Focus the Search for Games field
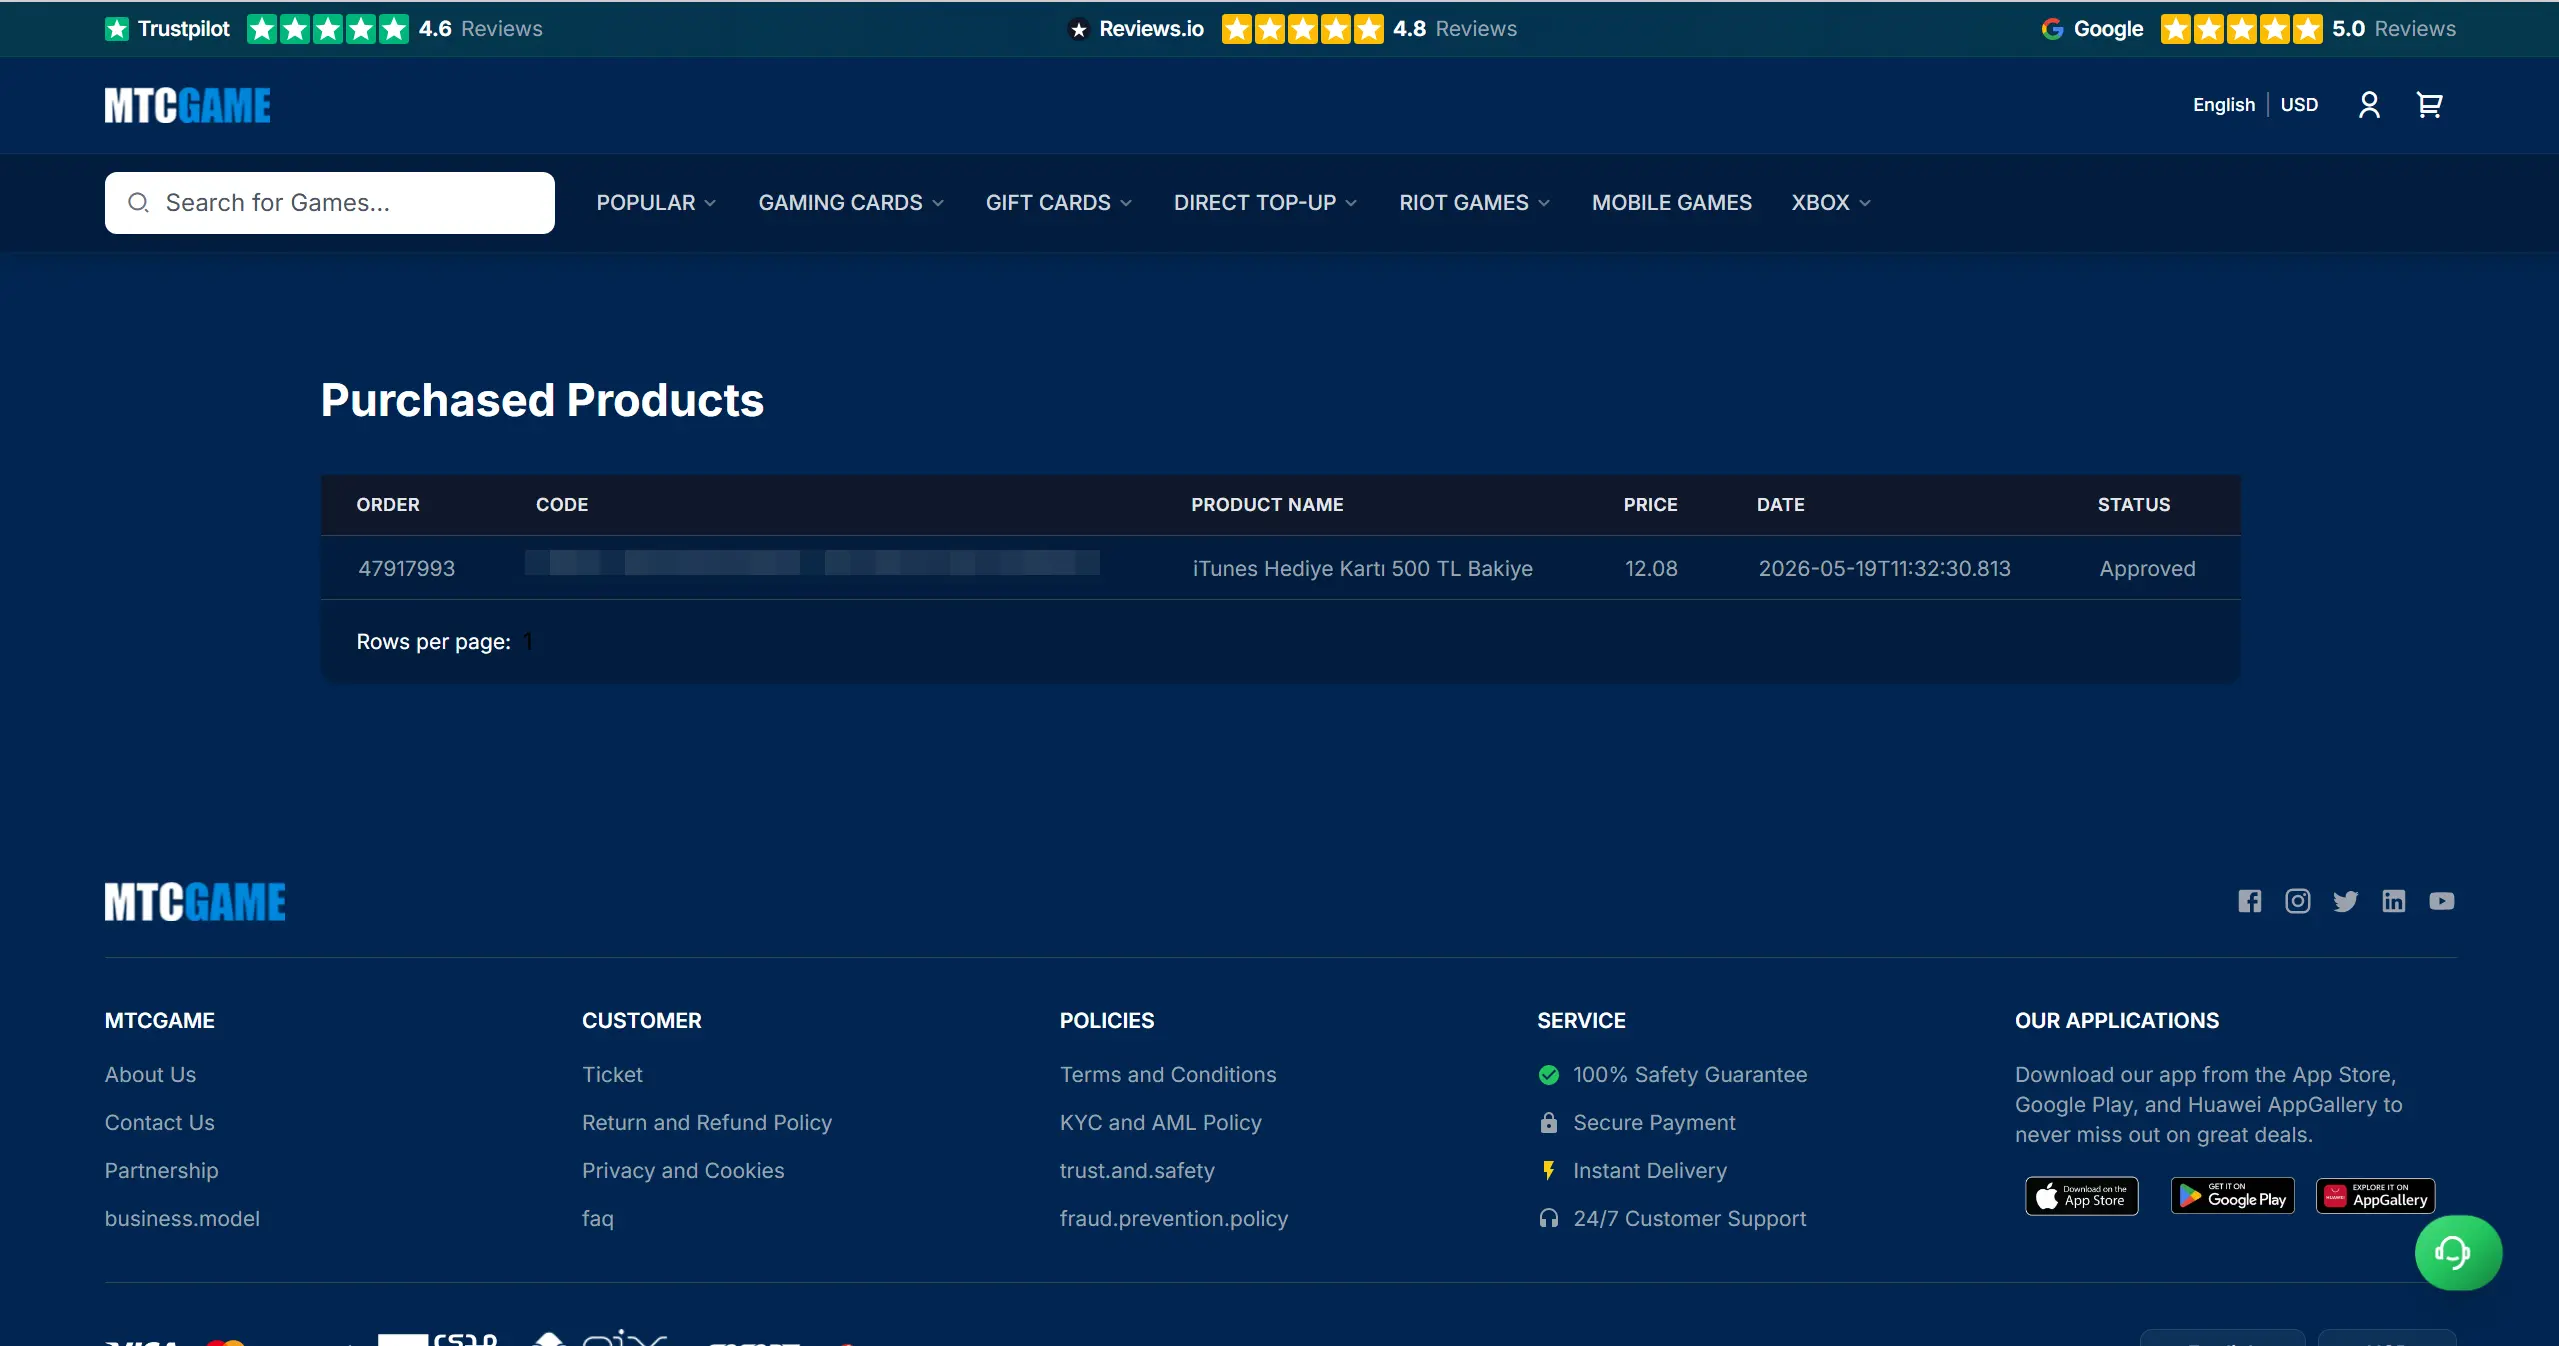The width and height of the screenshot is (2559, 1346). (330, 203)
